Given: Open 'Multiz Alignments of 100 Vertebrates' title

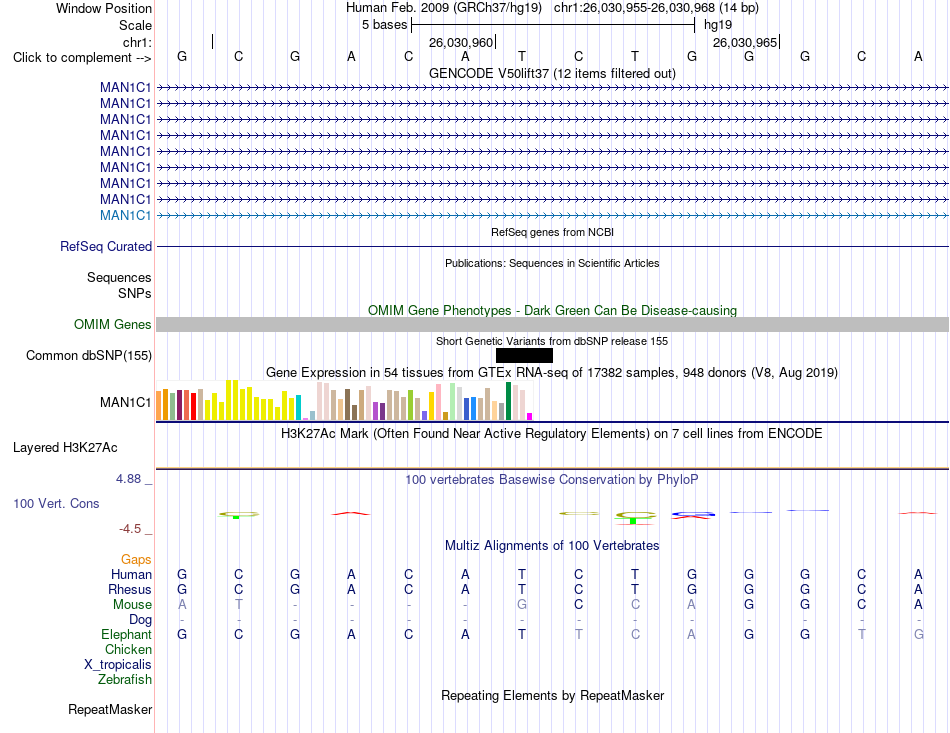Looking at the screenshot, I should 552,545.
